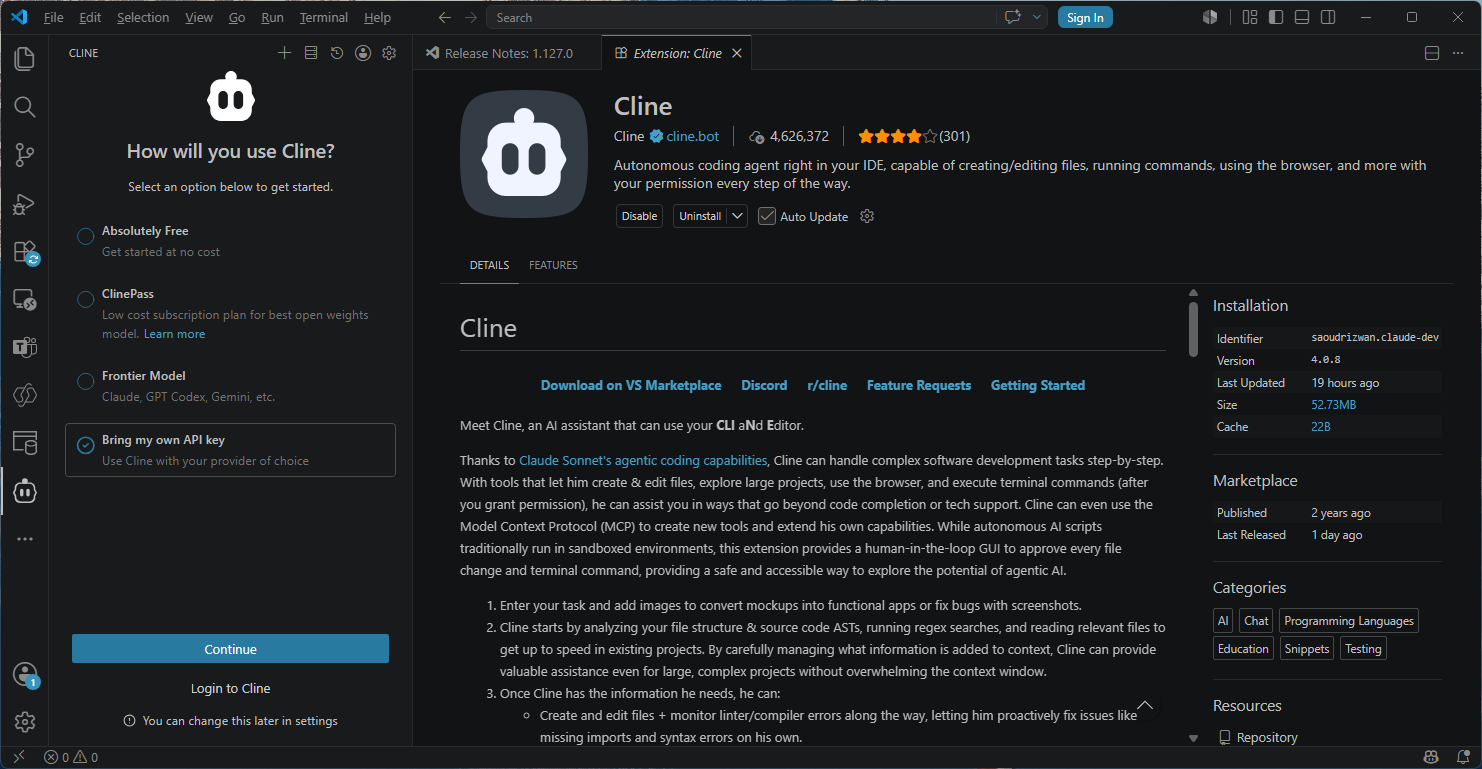This screenshot has height=769, width=1482.
Task: Go back using the title bar arrow
Action: tap(445, 17)
